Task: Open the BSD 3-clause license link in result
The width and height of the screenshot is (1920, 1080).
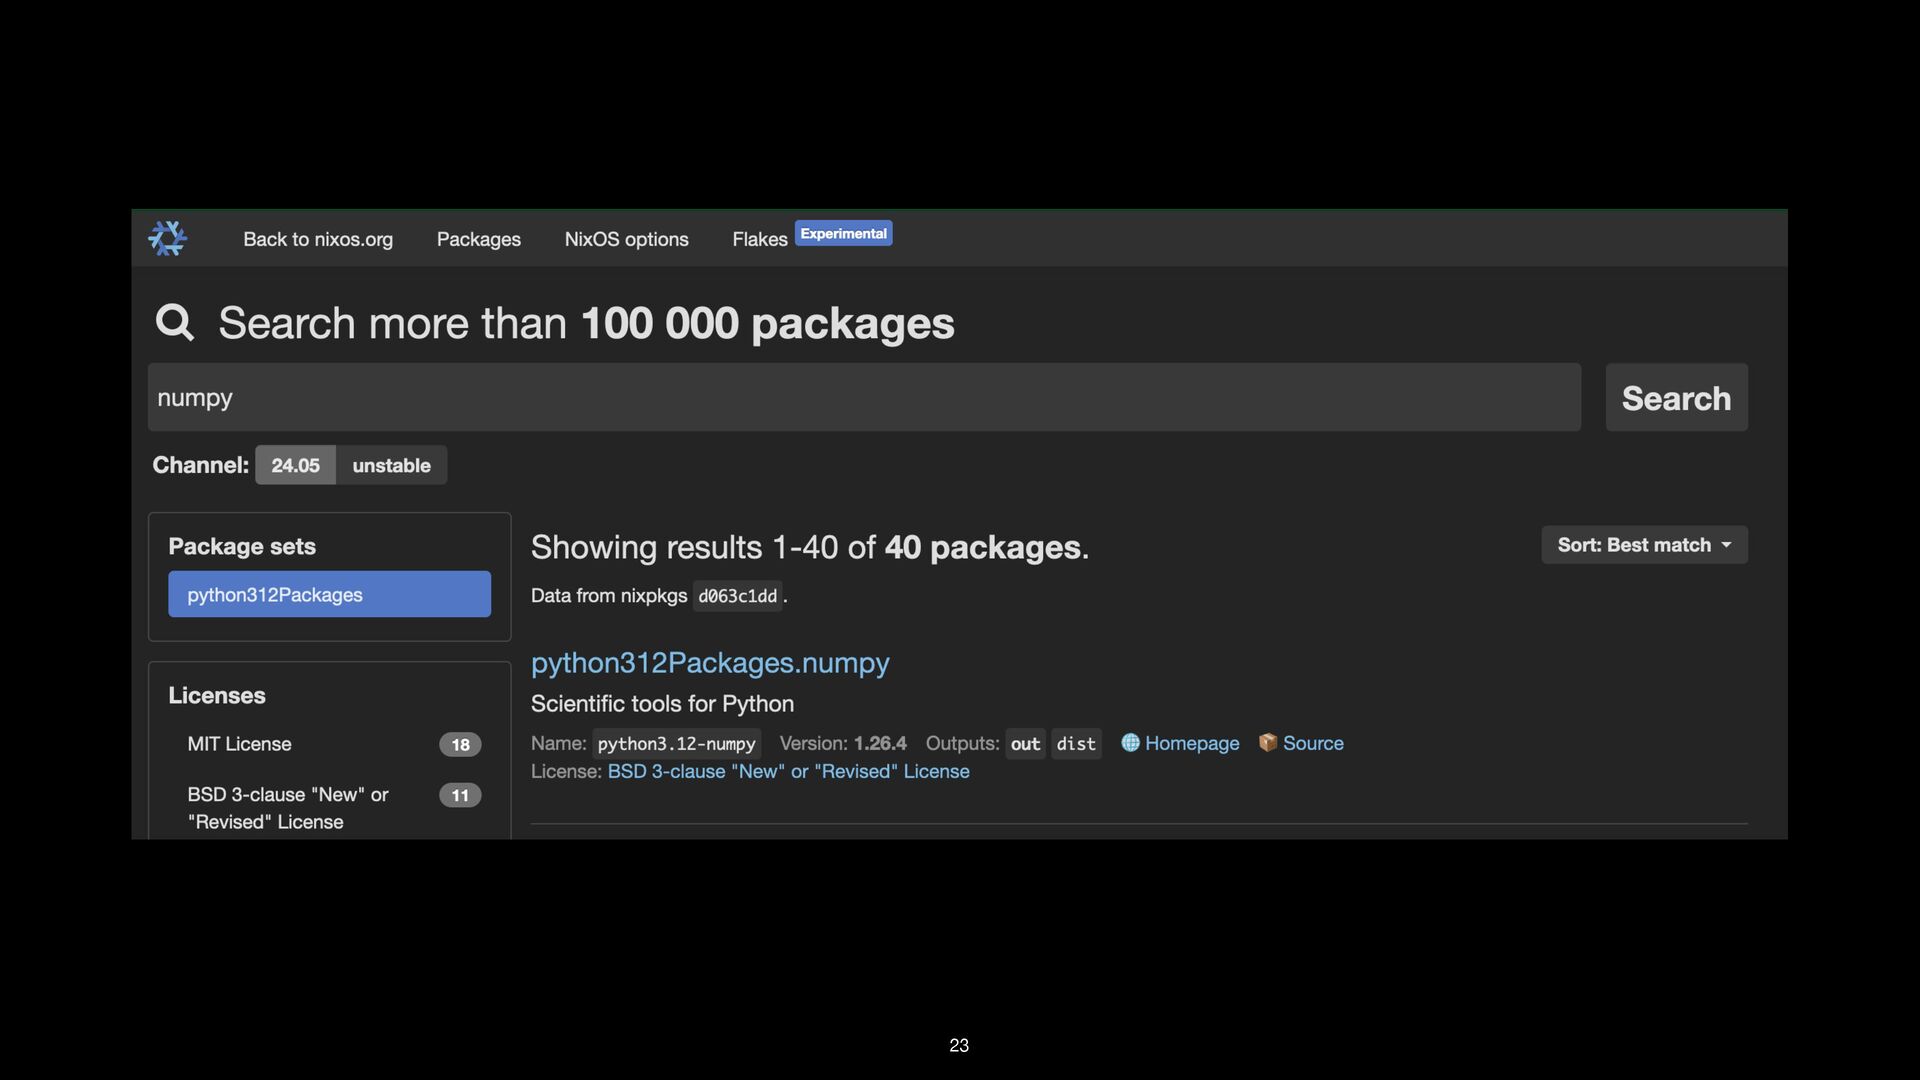Action: (x=788, y=771)
